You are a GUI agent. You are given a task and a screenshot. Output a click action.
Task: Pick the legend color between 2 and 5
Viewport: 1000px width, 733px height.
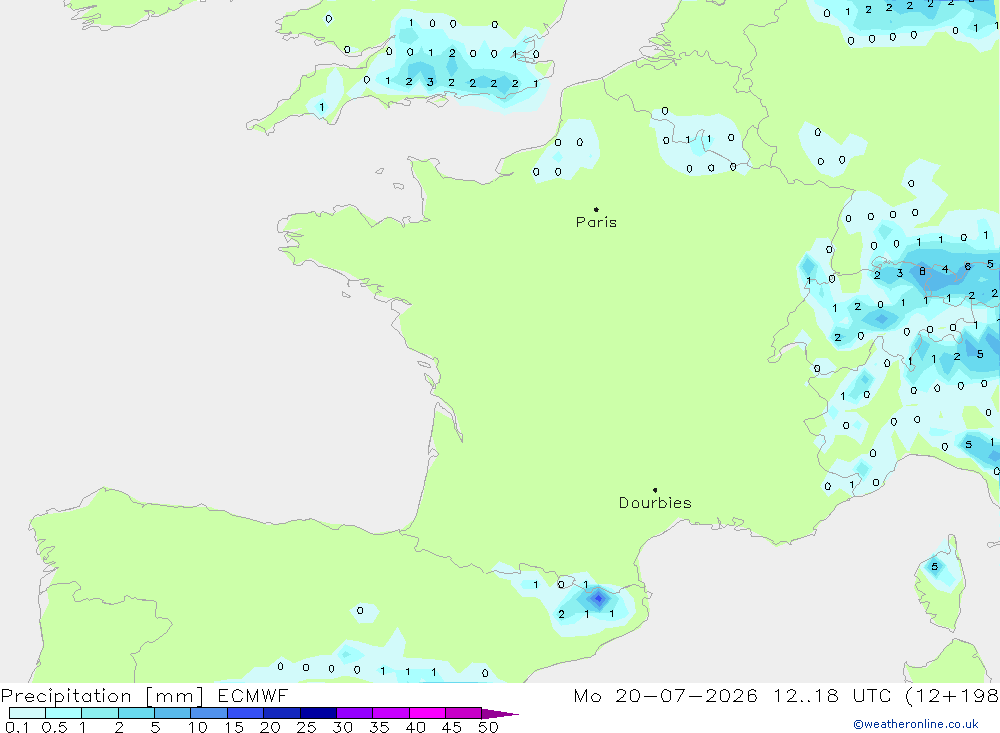click(x=136, y=713)
